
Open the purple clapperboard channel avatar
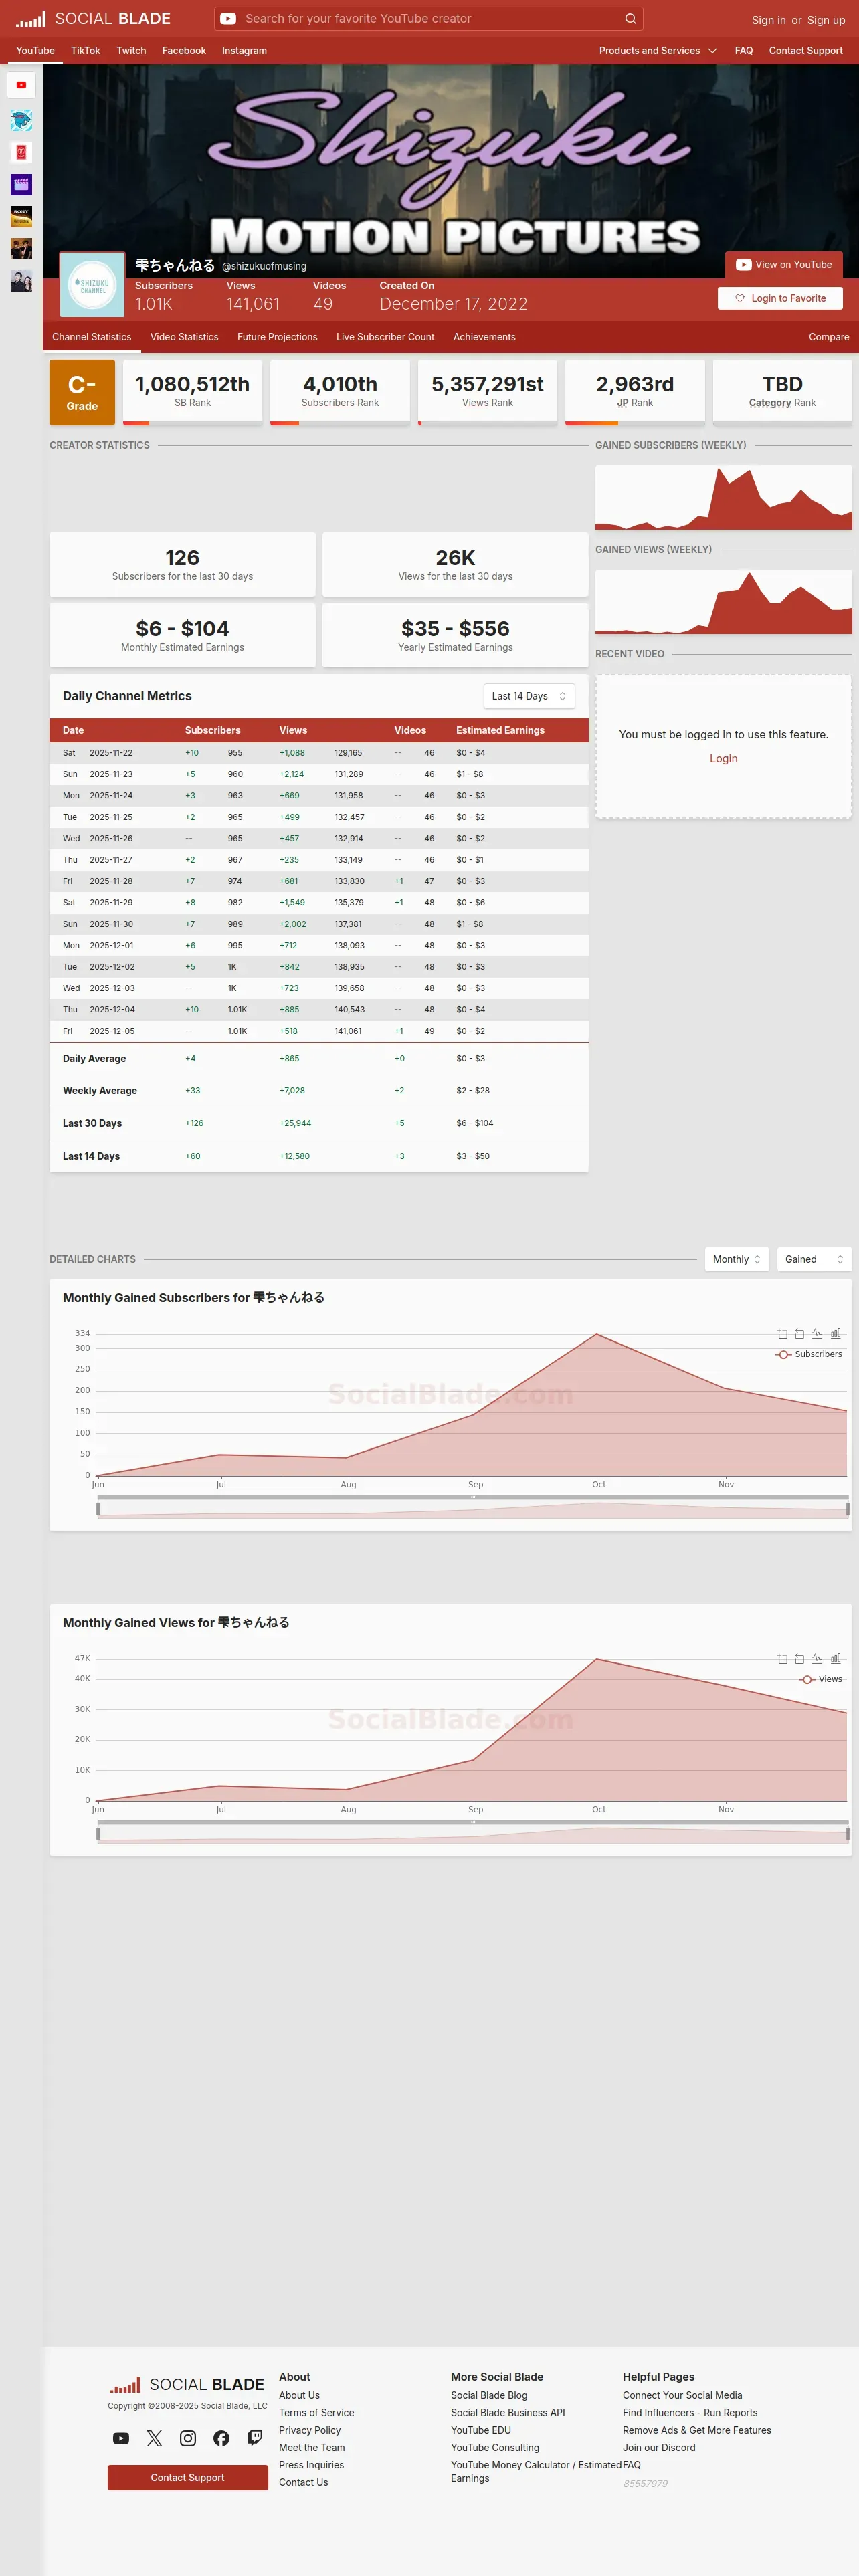(21, 184)
